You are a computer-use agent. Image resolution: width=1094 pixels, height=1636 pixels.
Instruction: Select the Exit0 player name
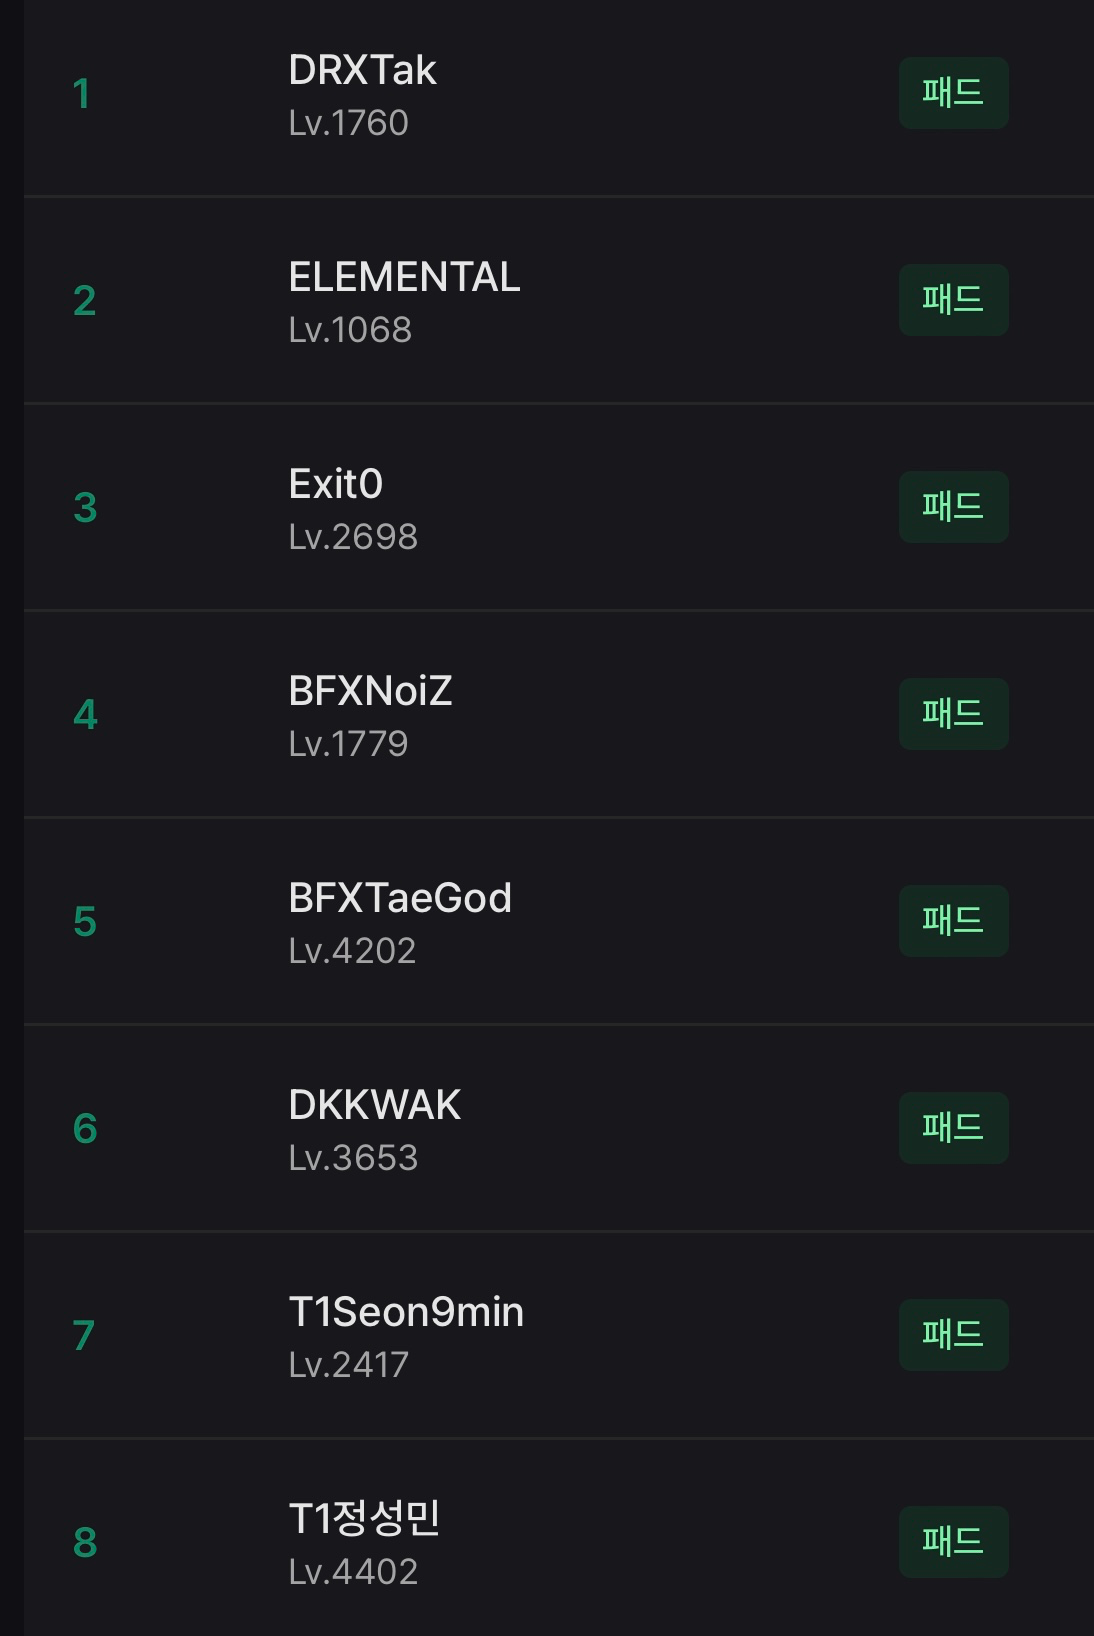pos(336,485)
